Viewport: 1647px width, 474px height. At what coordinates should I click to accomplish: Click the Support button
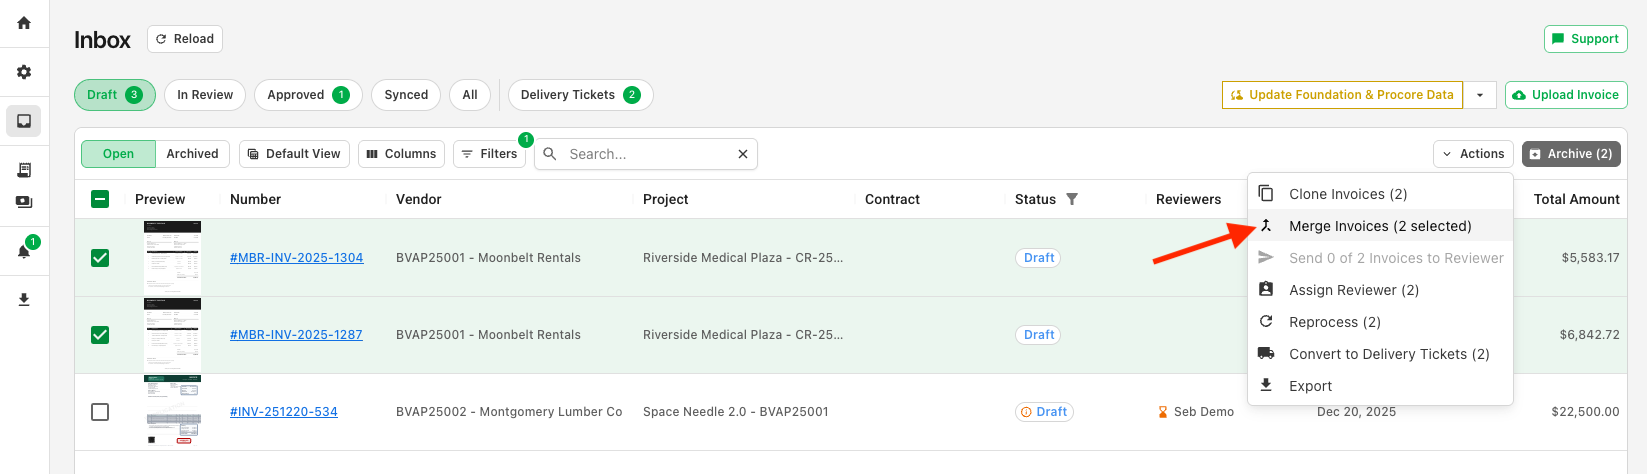tap(1586, 39)
